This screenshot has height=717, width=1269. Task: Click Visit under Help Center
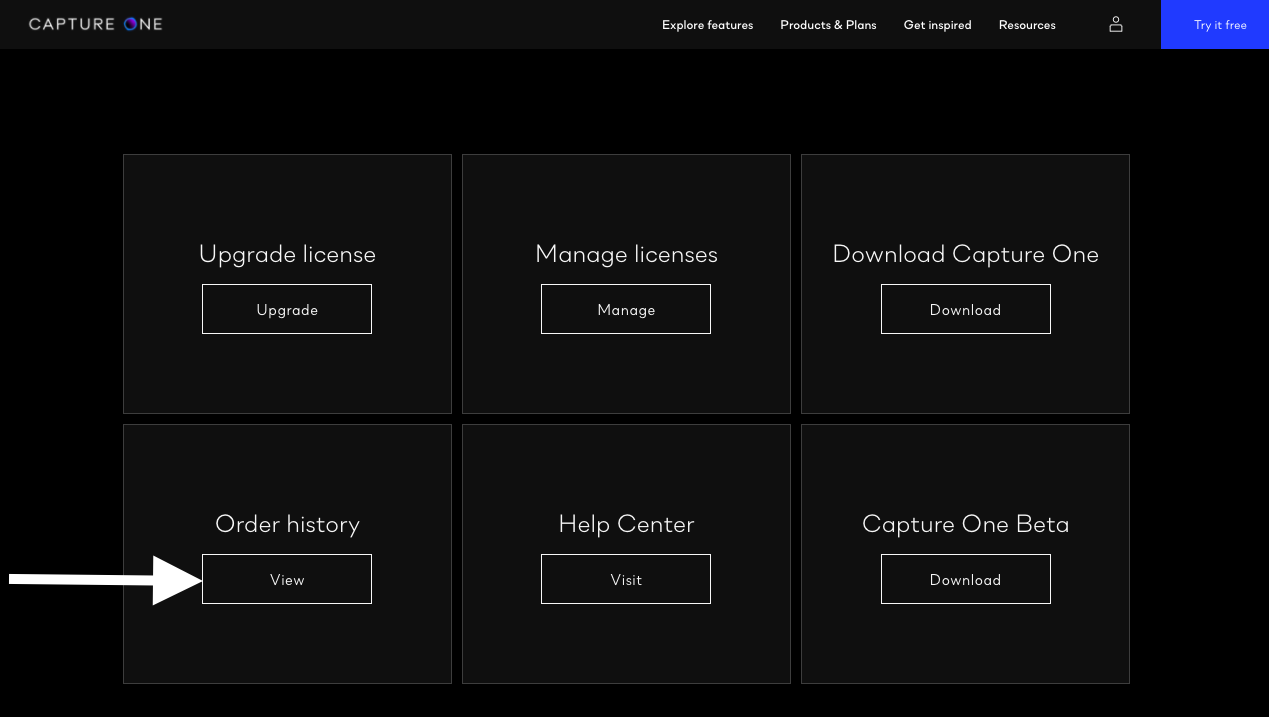[x=626, y=579]
